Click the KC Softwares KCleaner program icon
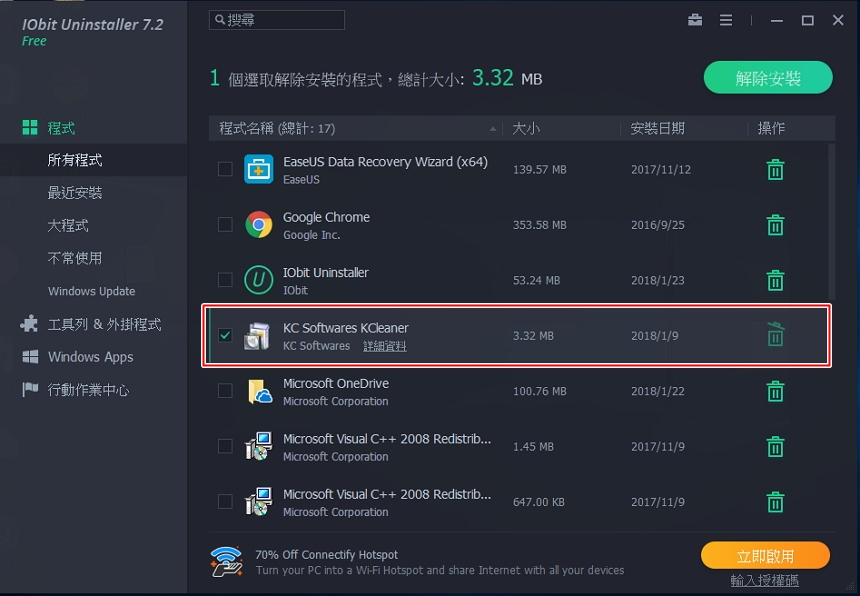 tap(257, 336)
